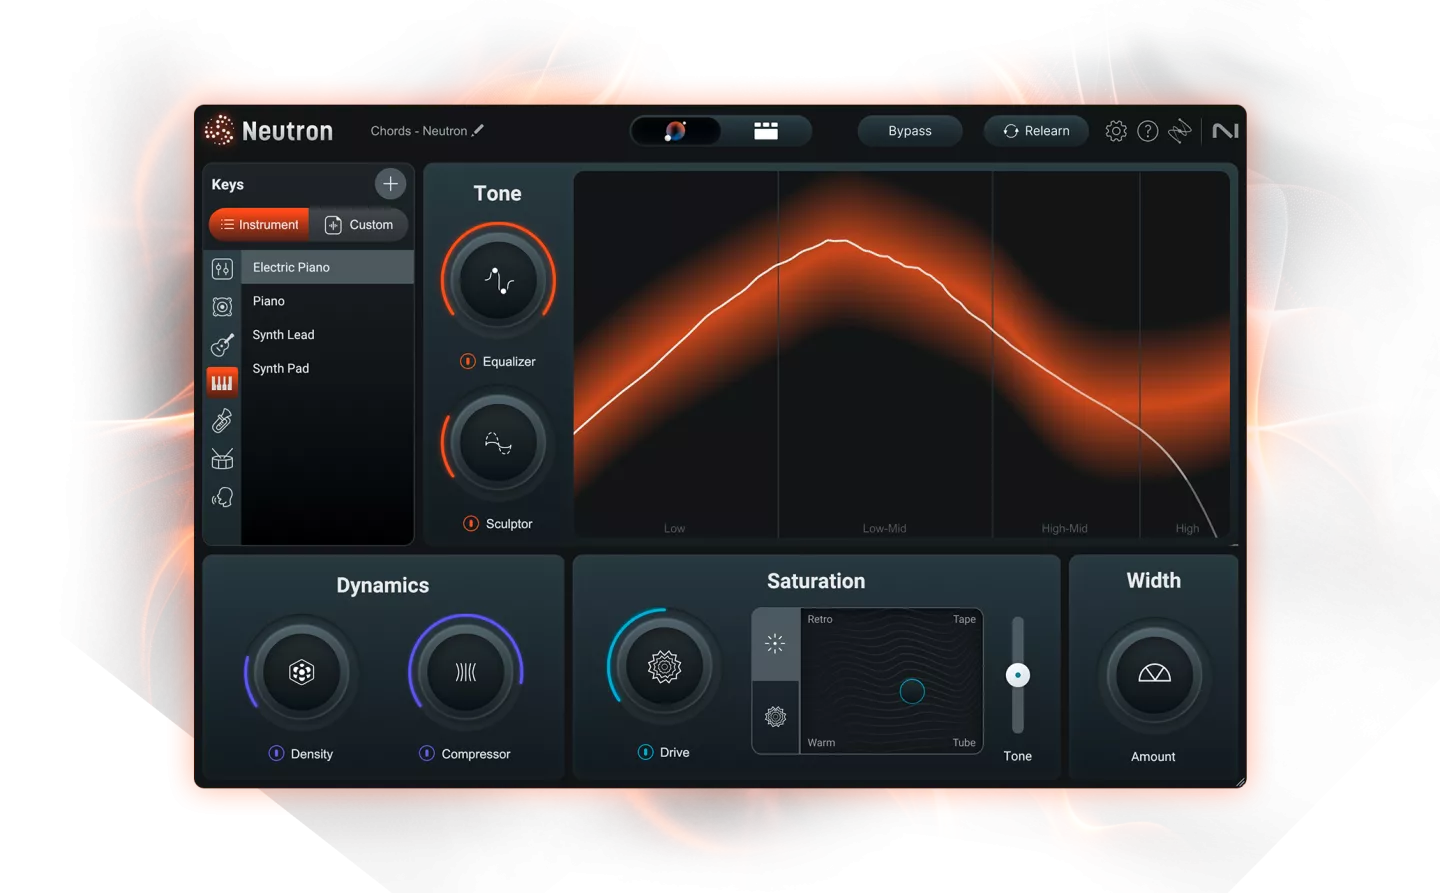Toggle the Density power button
The height and width of the screenshot is (893, 1440).
point(276,753)
